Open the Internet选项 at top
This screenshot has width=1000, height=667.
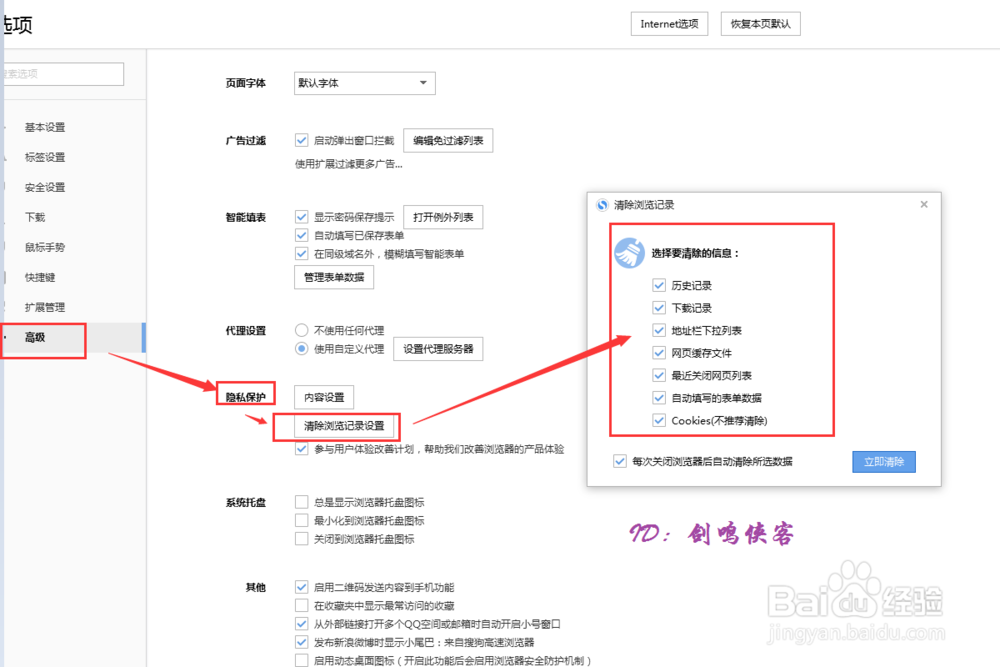(x=668, y=23)
